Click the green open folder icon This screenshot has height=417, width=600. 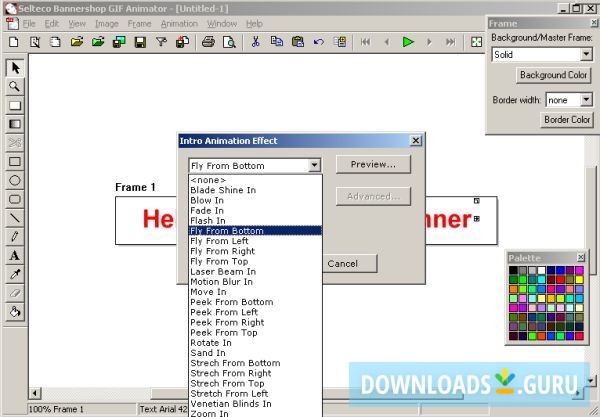tap(98, 42)
